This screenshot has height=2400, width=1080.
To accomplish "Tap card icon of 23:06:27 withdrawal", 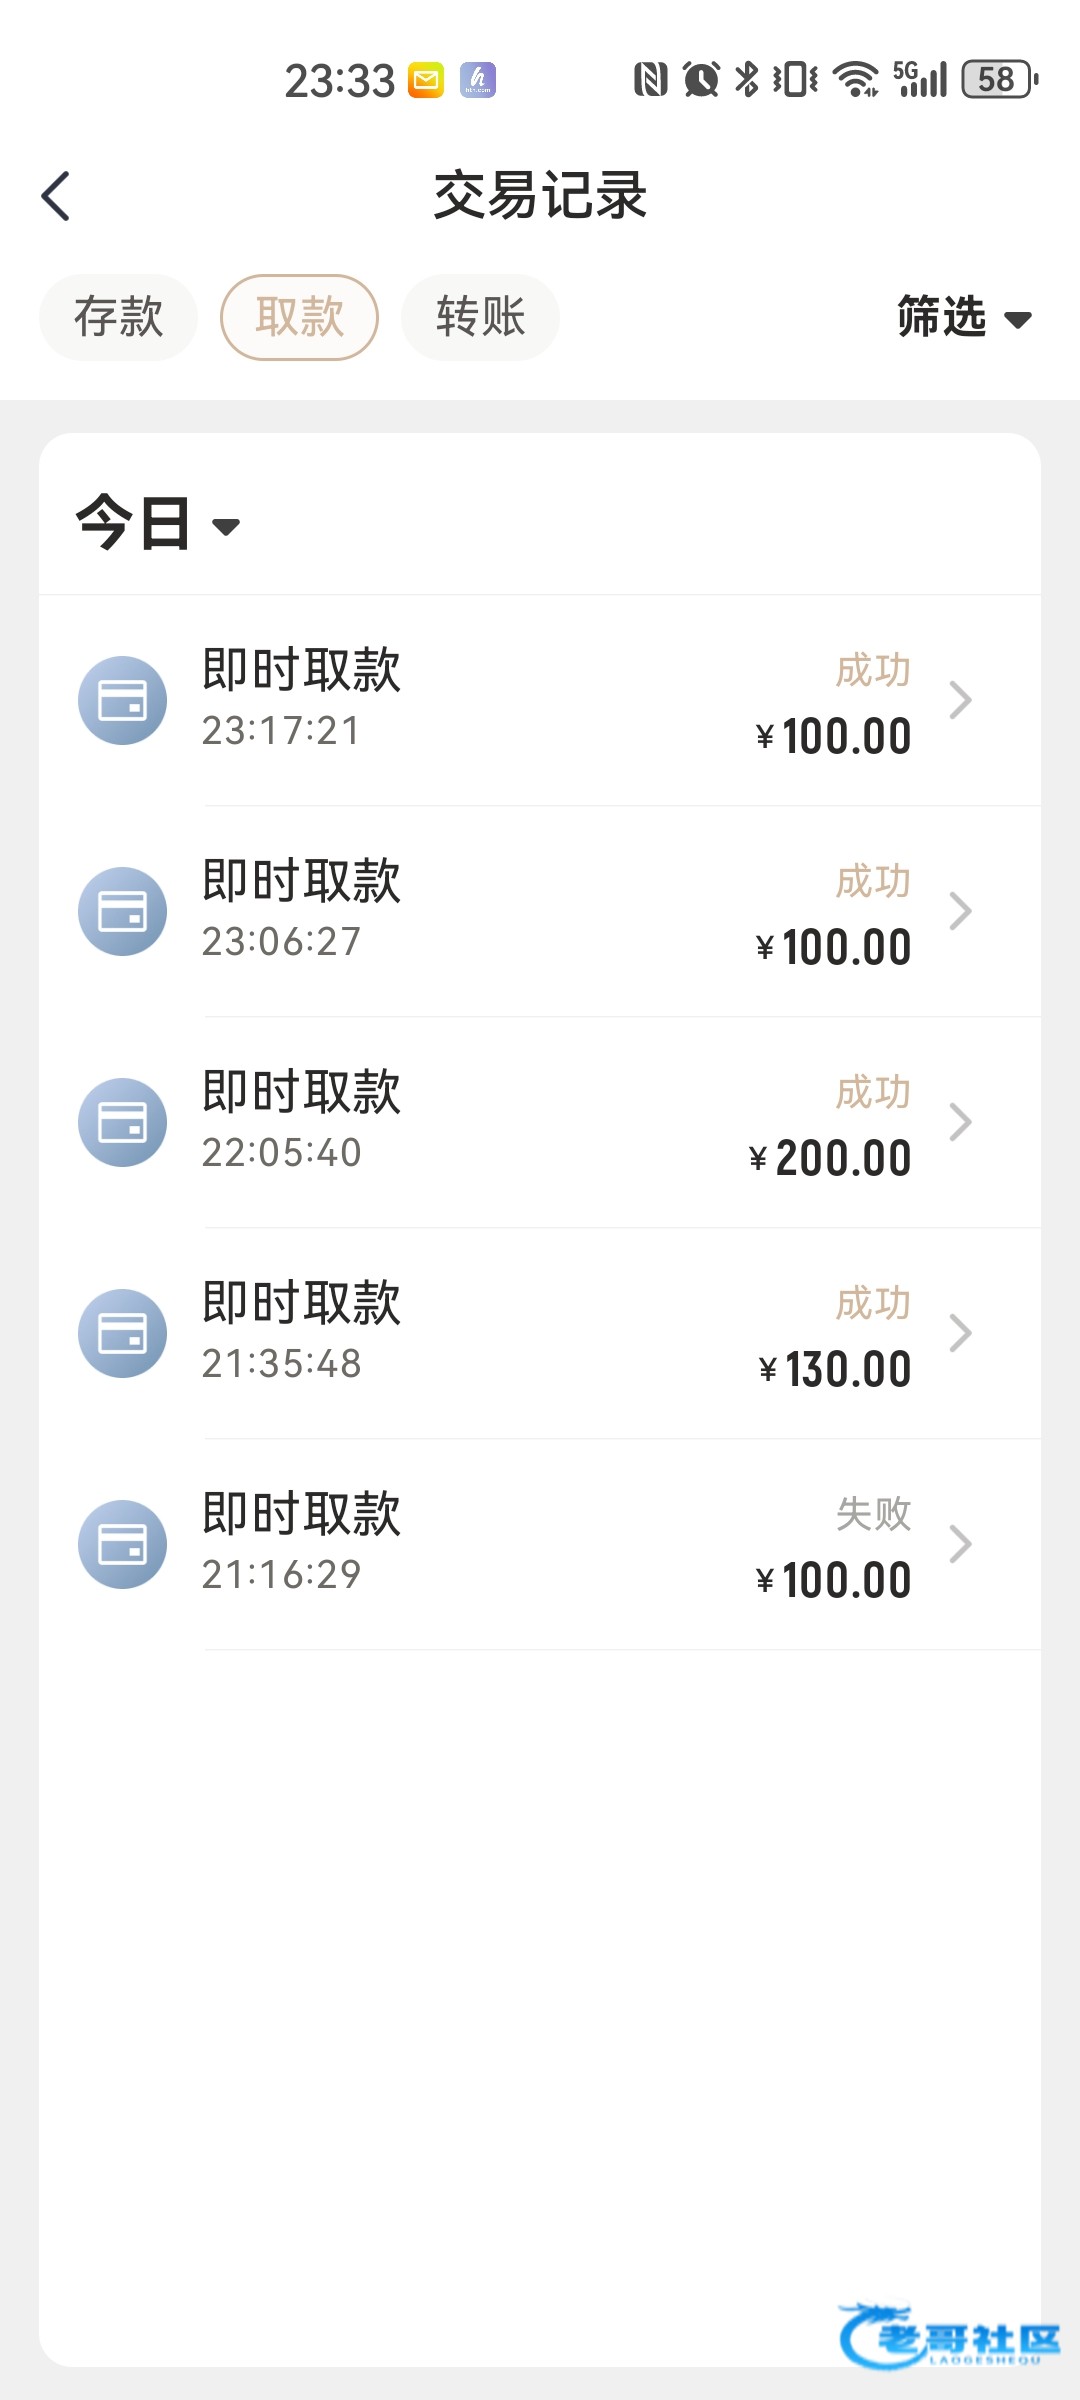I will tap(122, 911).
